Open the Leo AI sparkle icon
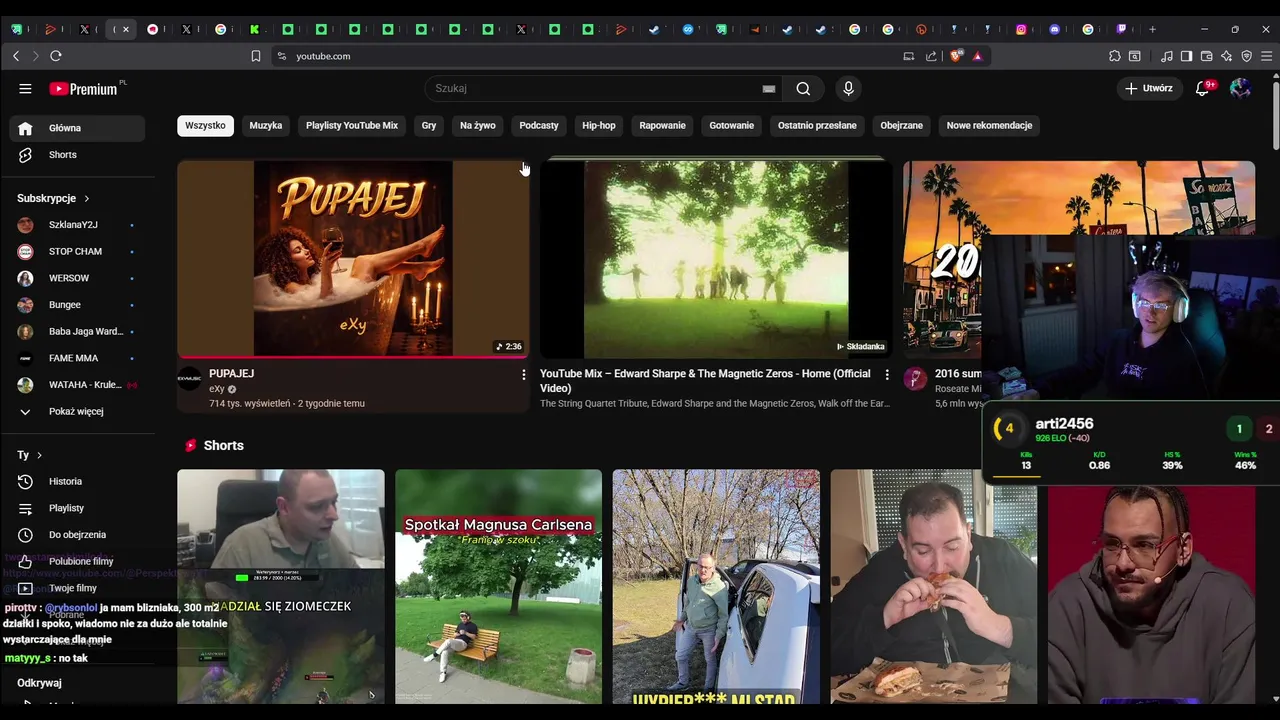Screen dimensions: 1280x720 (1227, 56)
